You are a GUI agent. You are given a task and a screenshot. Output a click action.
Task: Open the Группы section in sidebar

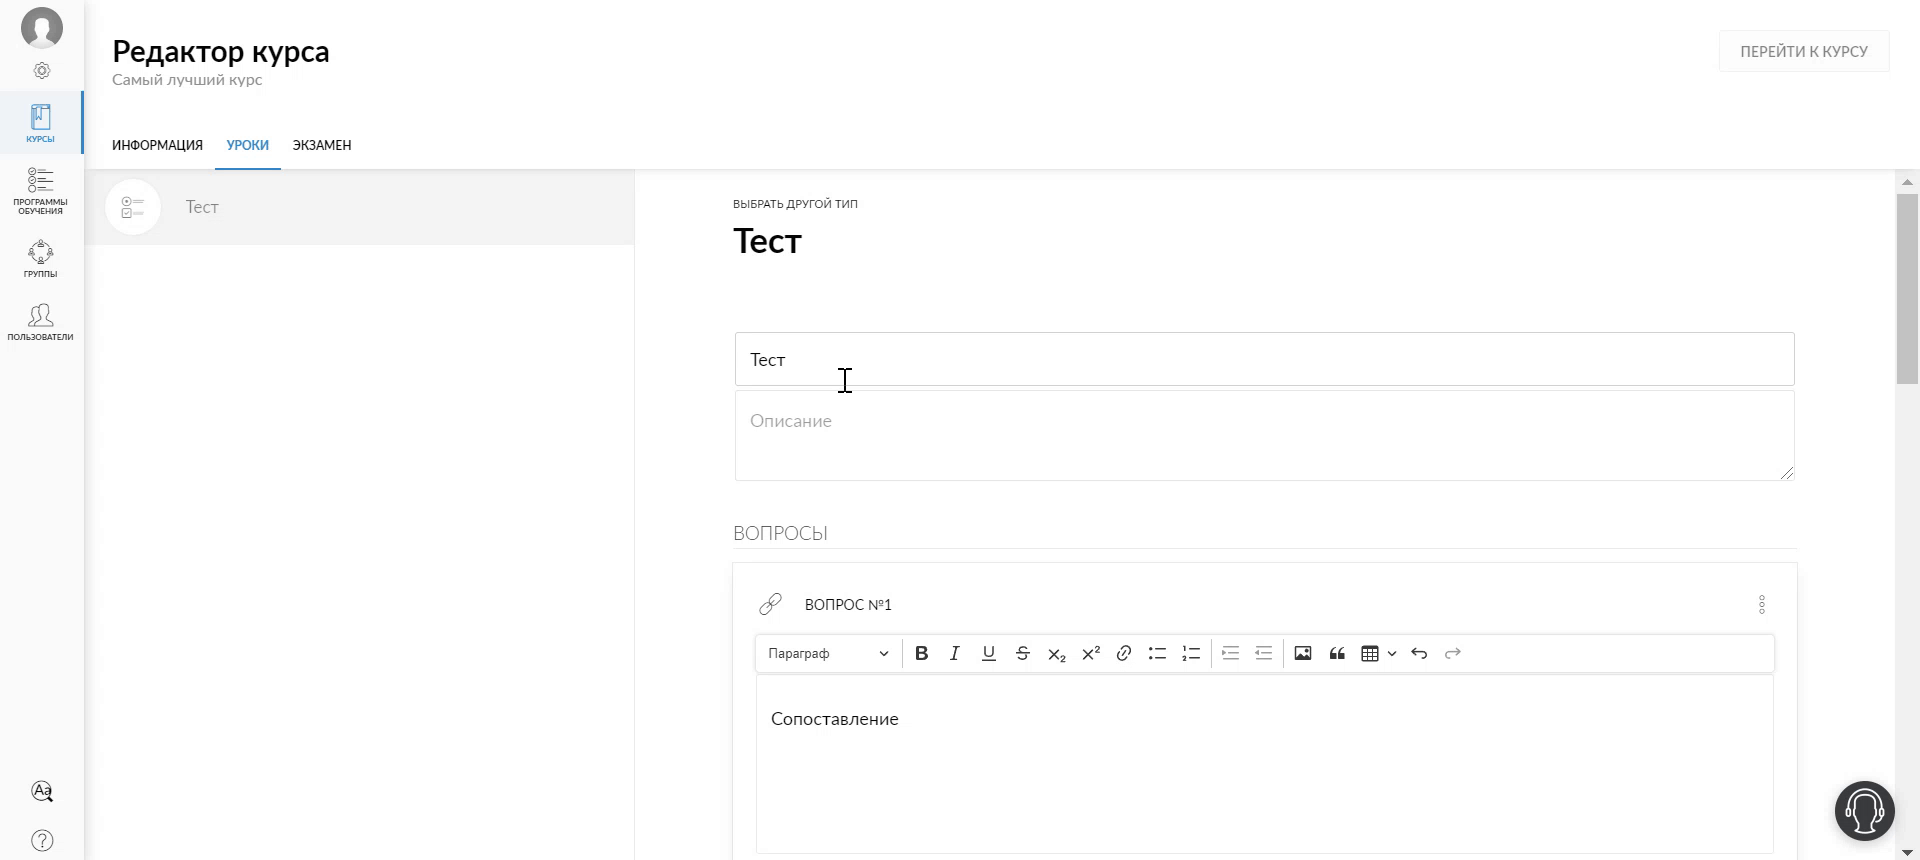(x=41, y=259)
